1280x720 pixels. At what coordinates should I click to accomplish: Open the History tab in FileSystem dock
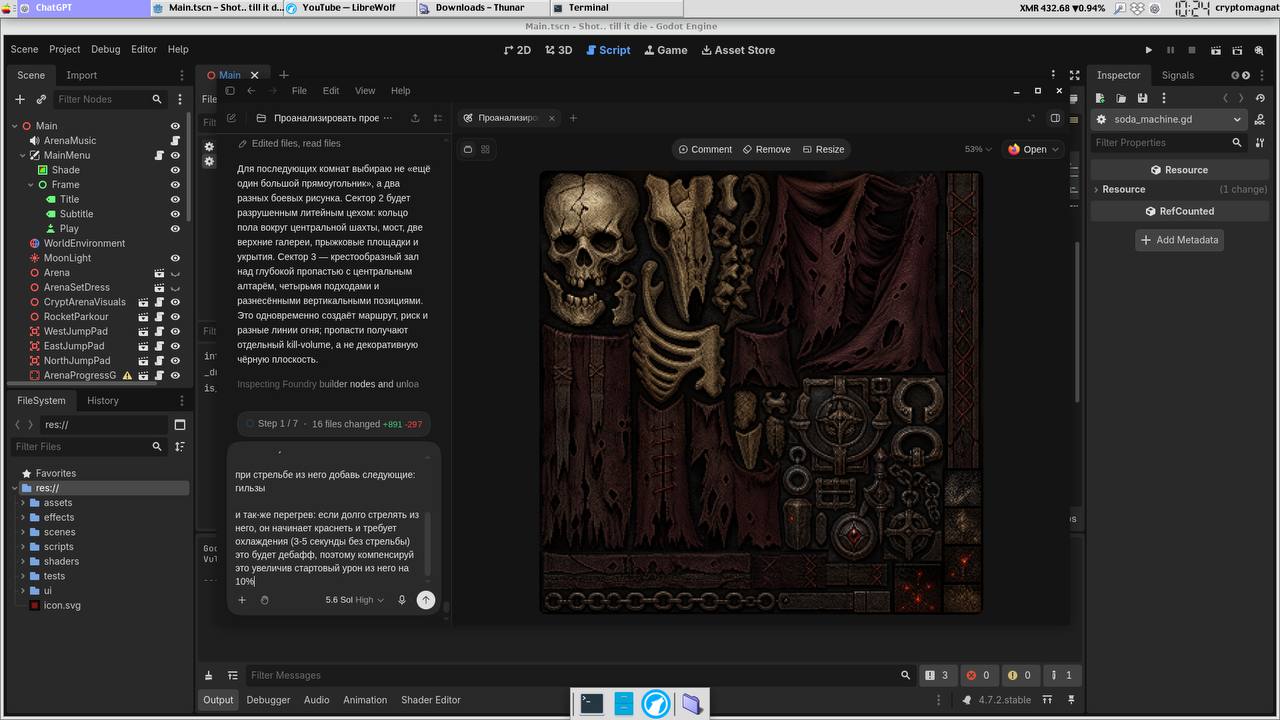103,400
